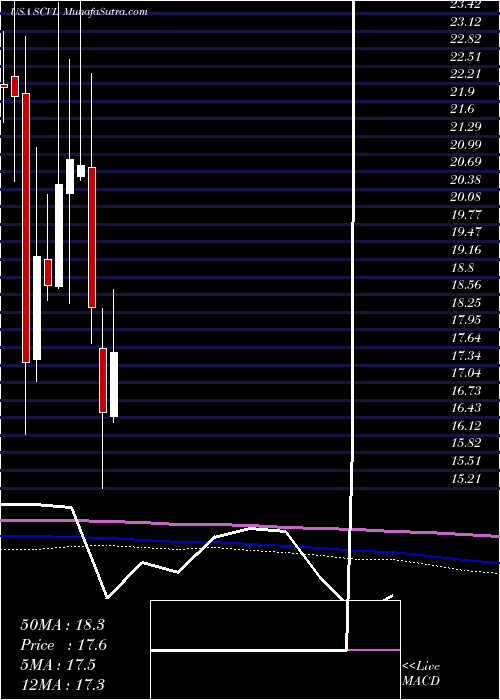Click the 19.77 price axis label

466,216
